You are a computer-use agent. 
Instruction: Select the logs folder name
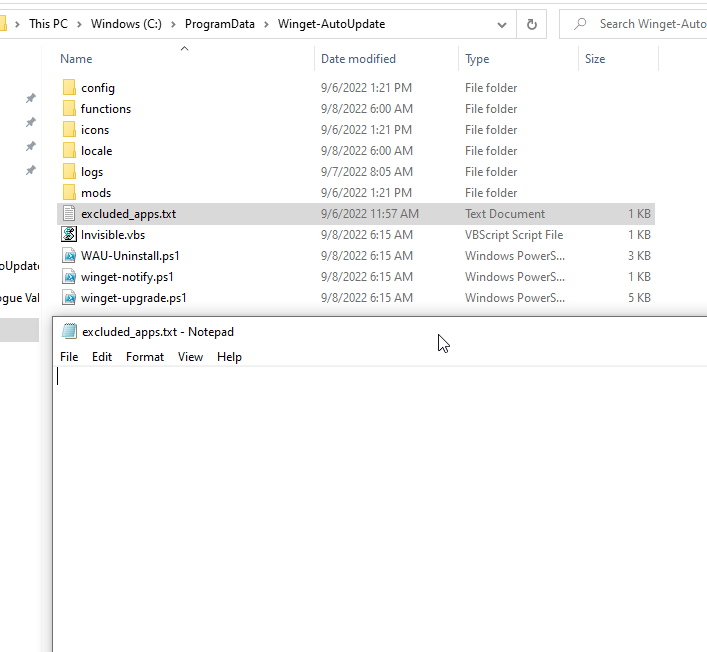tap(92, 172)
